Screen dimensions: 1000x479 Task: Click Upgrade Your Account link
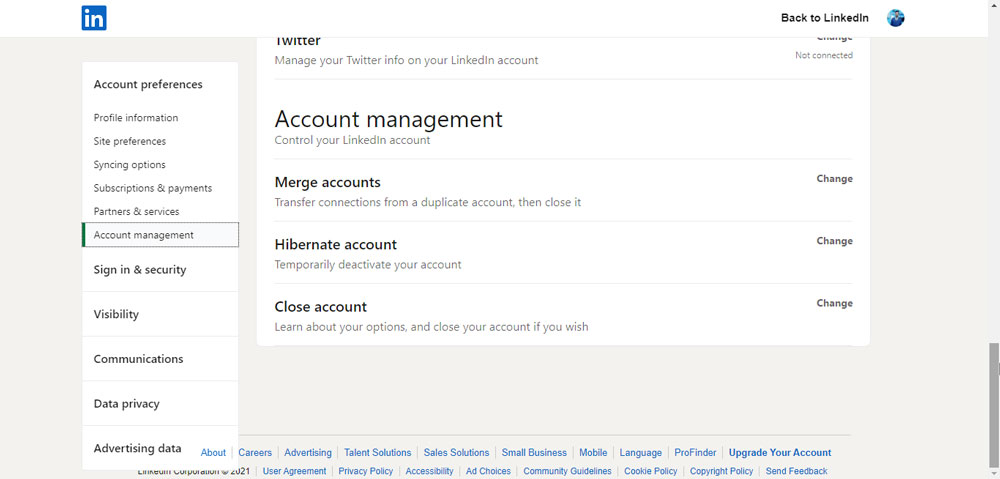pos(780,453)
